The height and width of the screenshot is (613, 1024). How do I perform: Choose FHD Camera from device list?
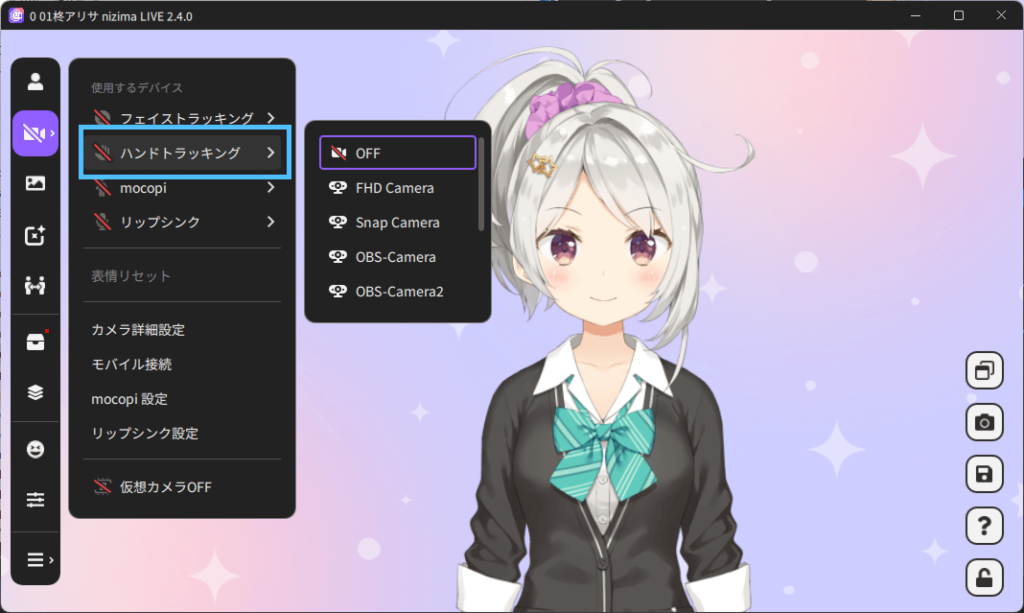click(394, 188)
